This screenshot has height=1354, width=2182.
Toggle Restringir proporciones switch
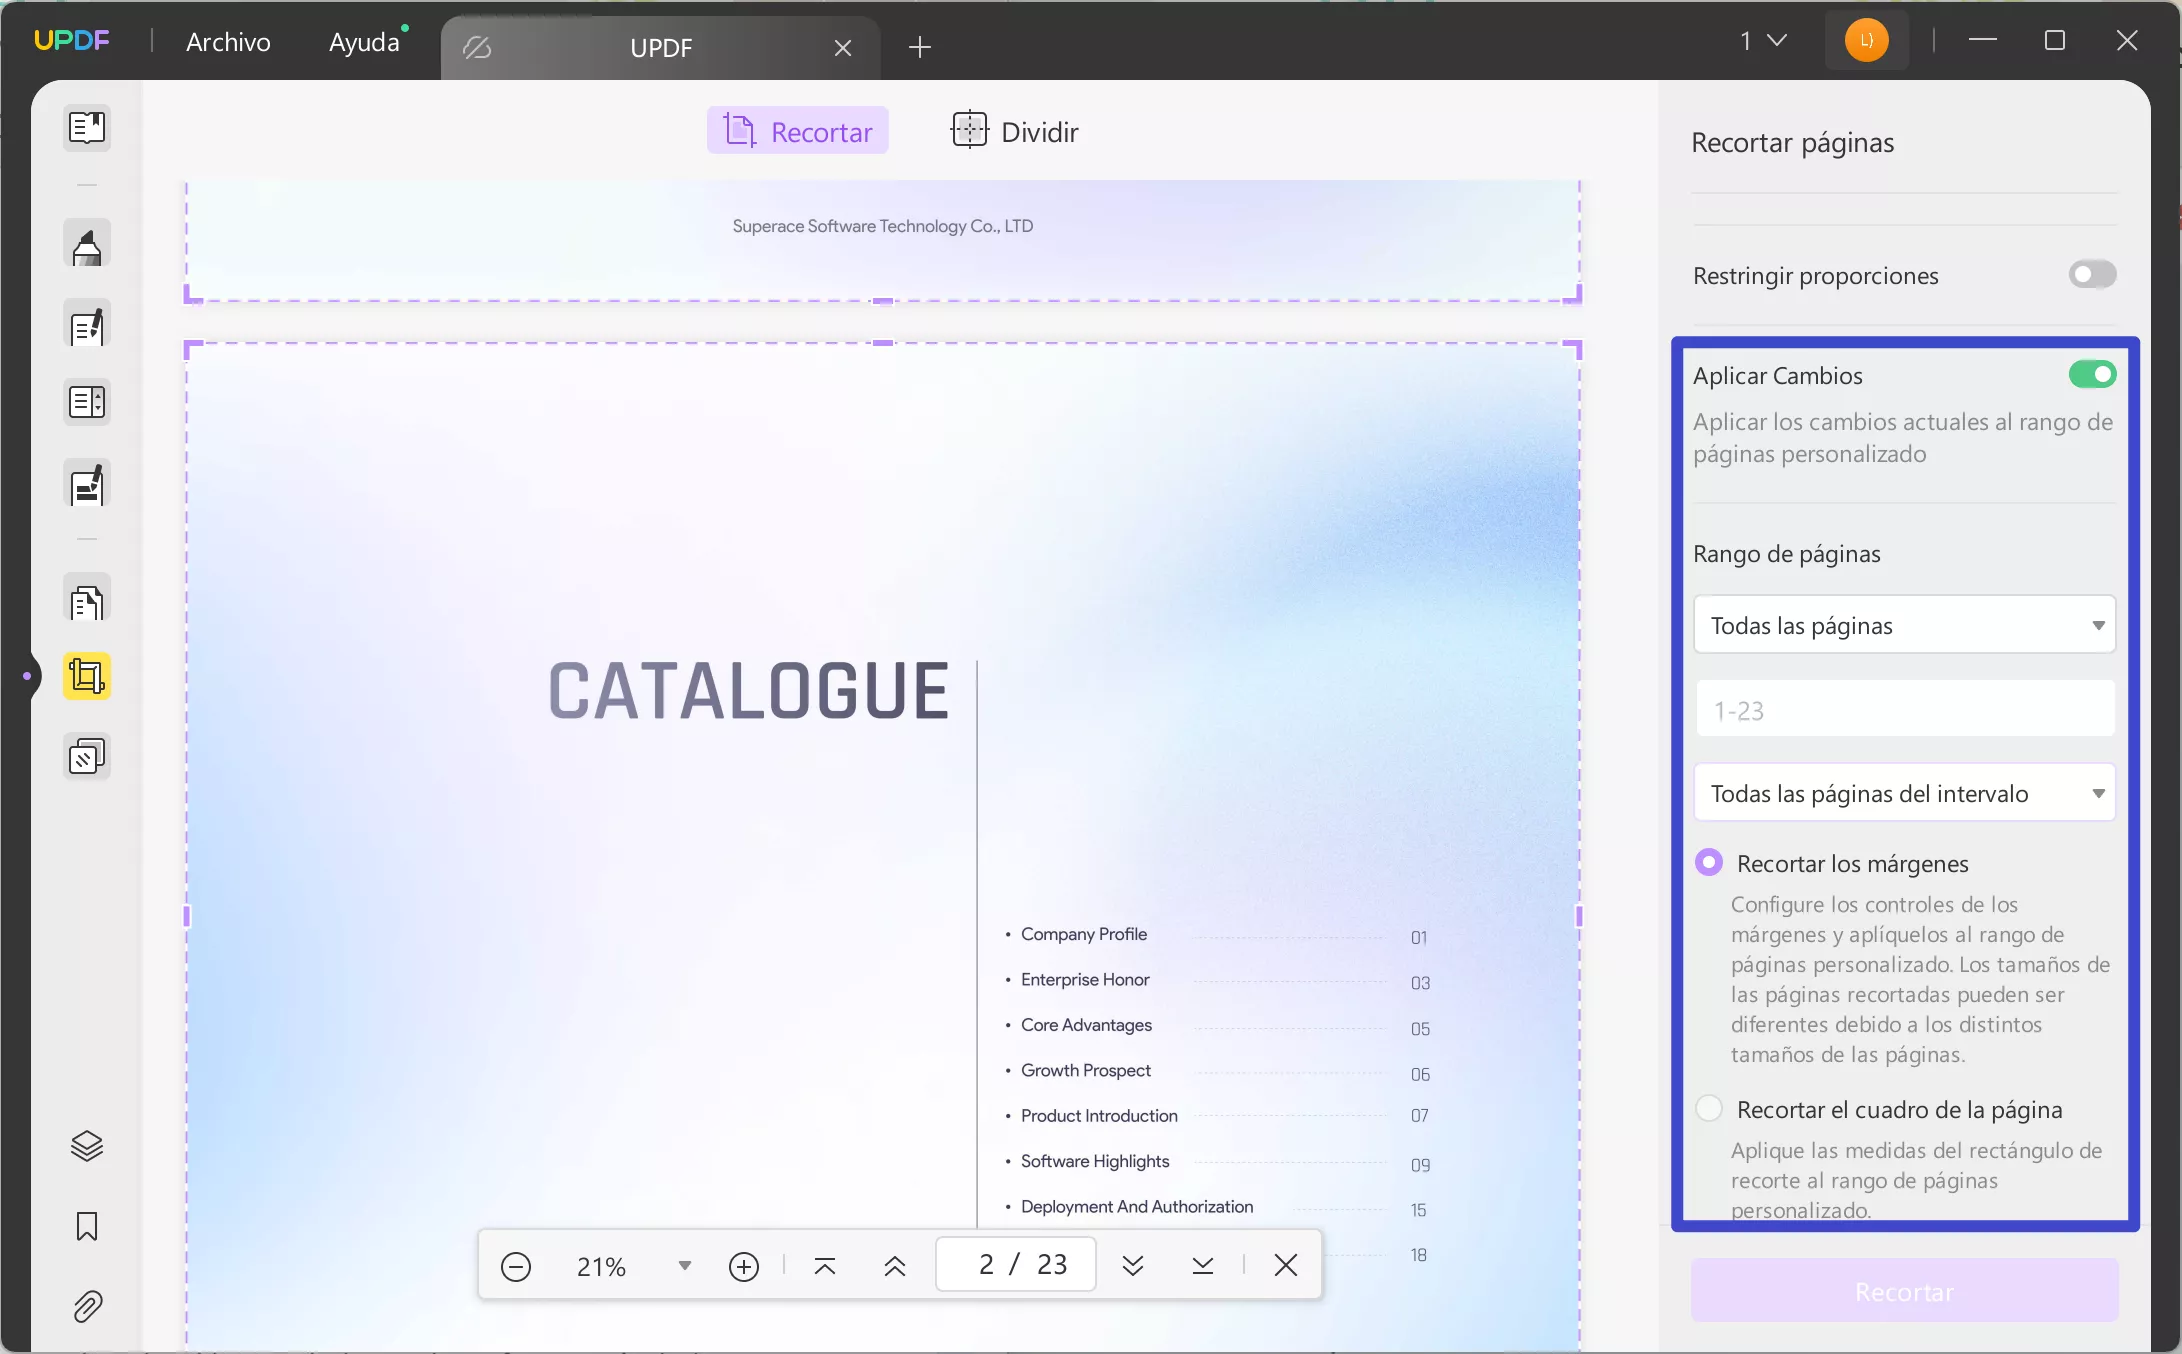pos(2092,275)
